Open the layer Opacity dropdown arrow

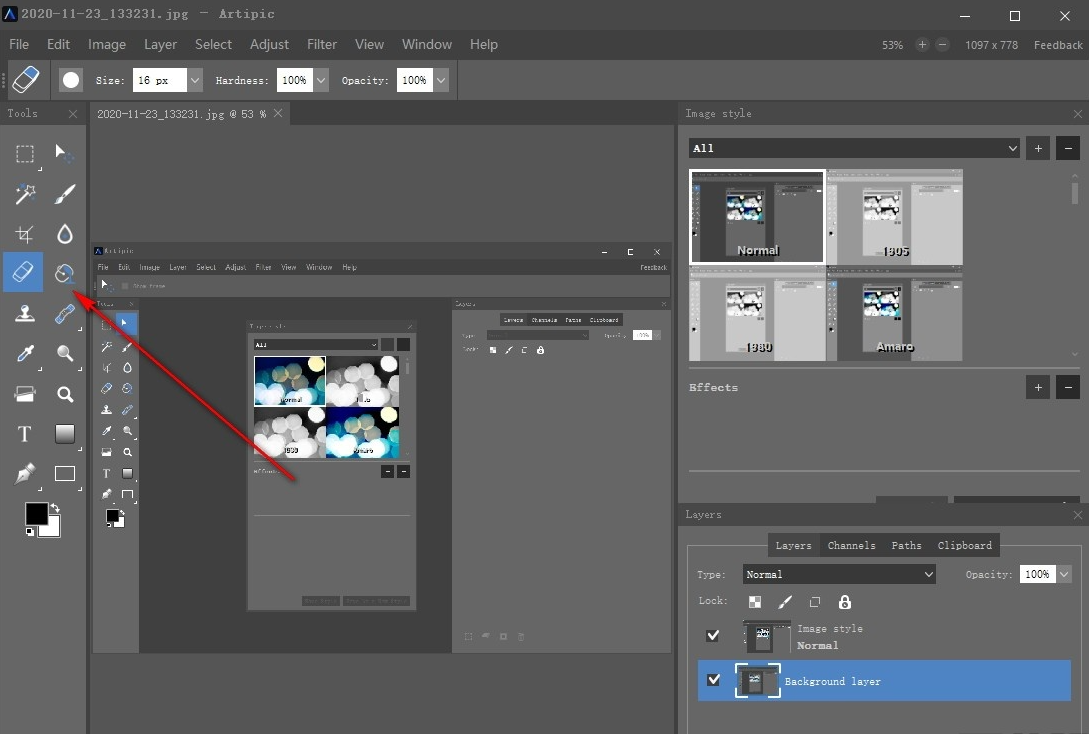[x=1064, y=574]
